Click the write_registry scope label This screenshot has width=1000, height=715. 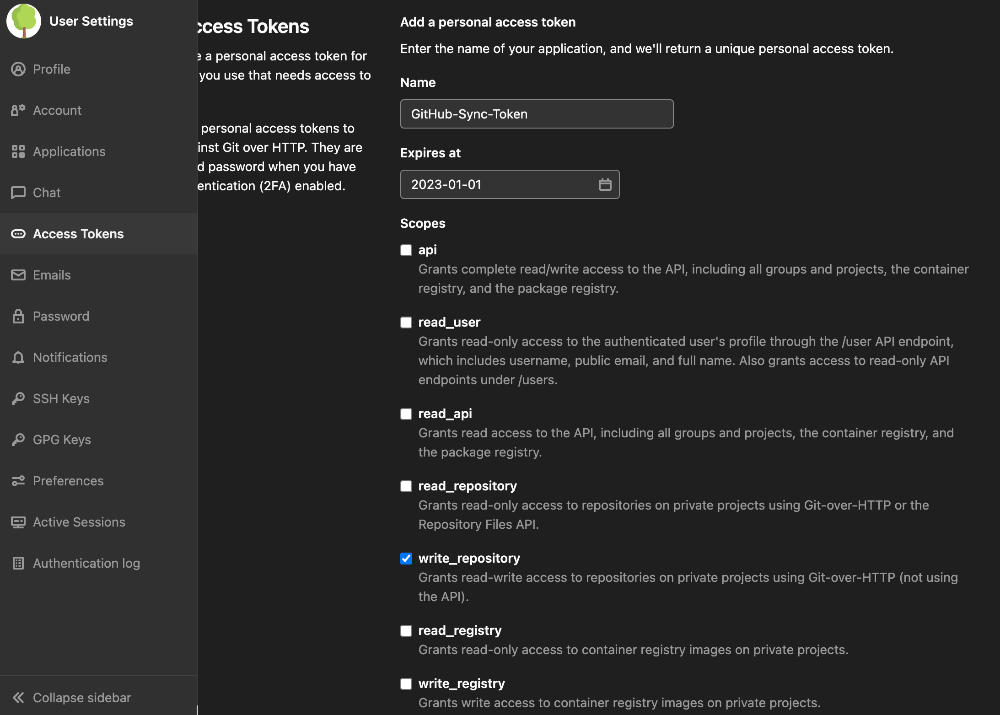(462, 684)
